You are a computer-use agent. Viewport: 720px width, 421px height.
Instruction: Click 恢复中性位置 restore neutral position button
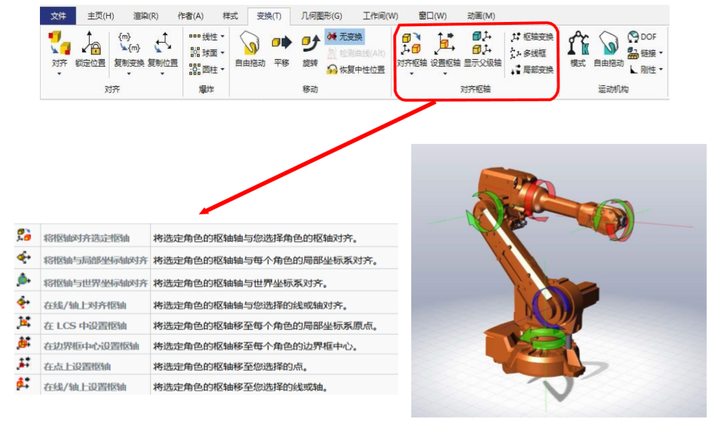[x=354, y=69]
